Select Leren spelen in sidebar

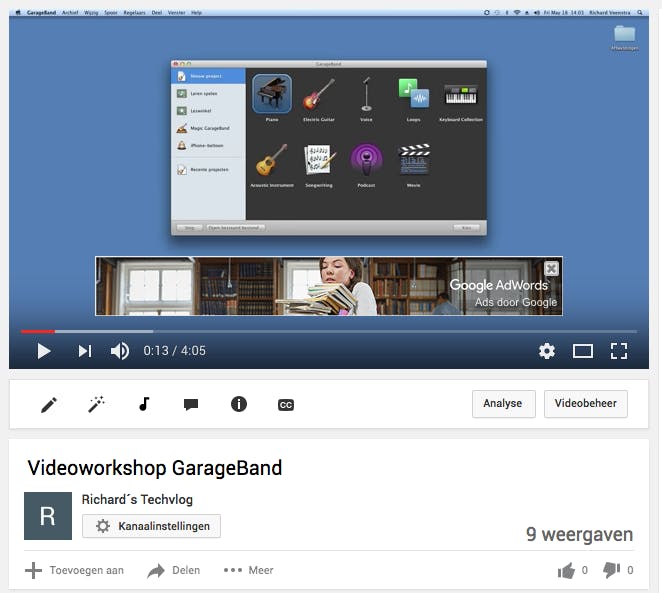208,93
